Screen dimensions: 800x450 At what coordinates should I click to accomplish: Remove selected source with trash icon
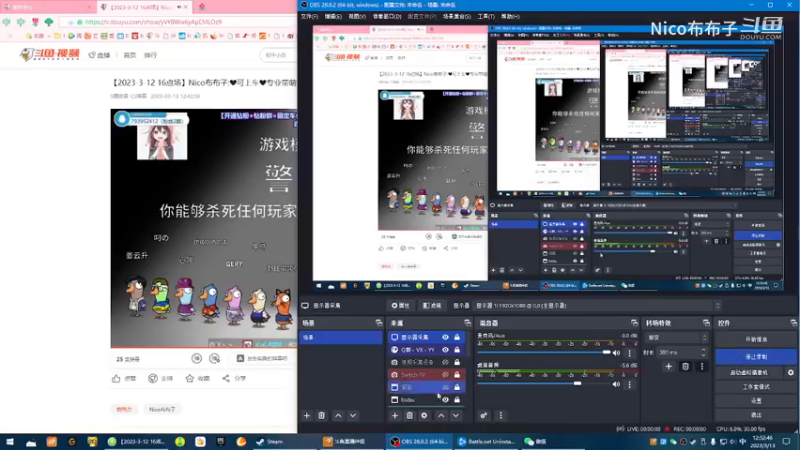(409, 415)
